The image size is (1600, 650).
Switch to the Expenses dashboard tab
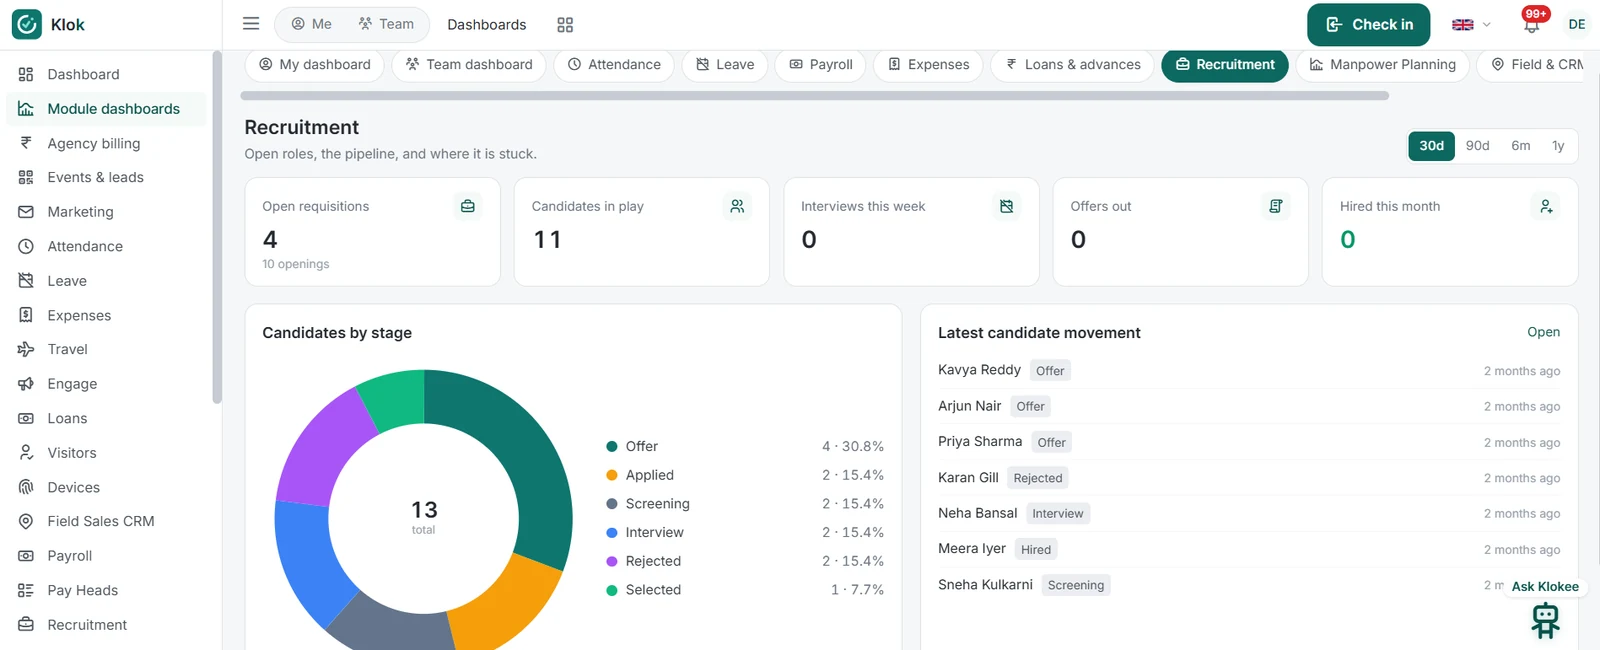coord(928,64)
